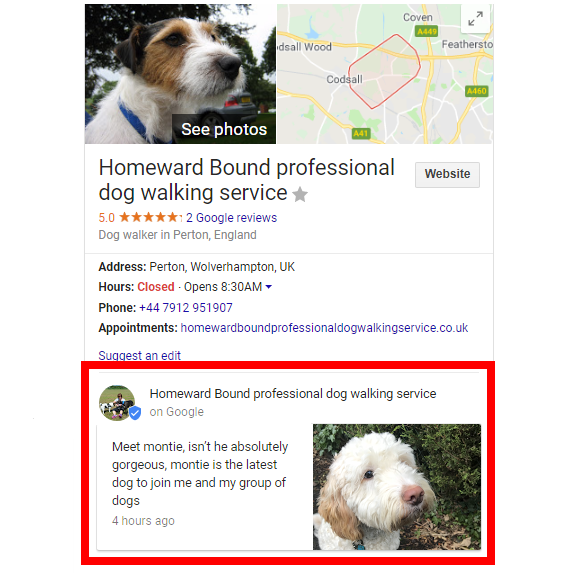Open the post text about montie

pyautogui.click(x=200, y=473)
